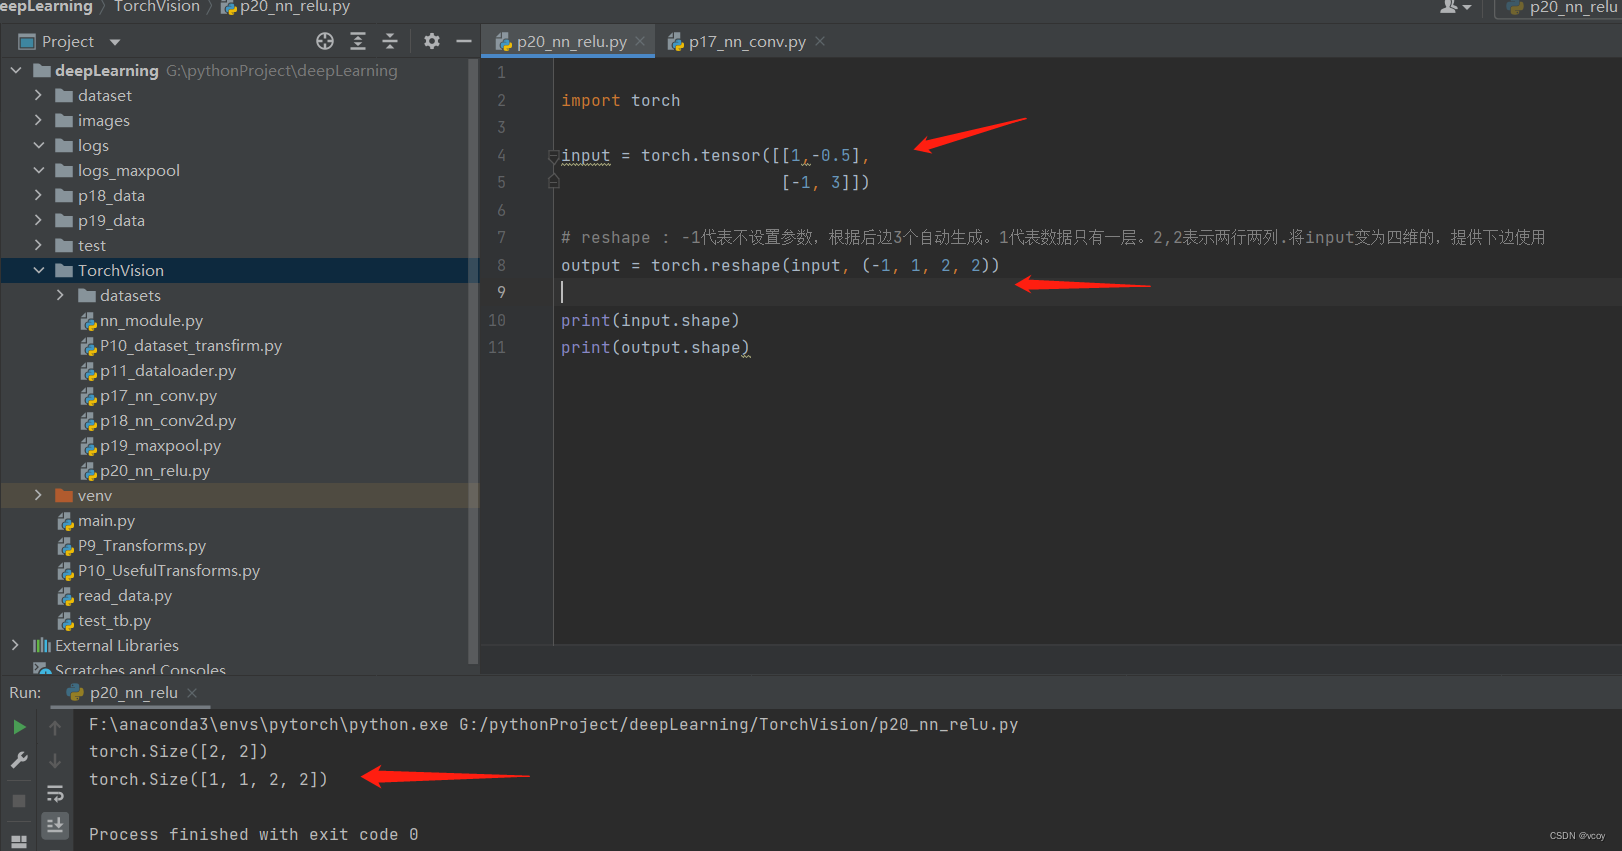Click the green Run again button

tap(19, 727)
